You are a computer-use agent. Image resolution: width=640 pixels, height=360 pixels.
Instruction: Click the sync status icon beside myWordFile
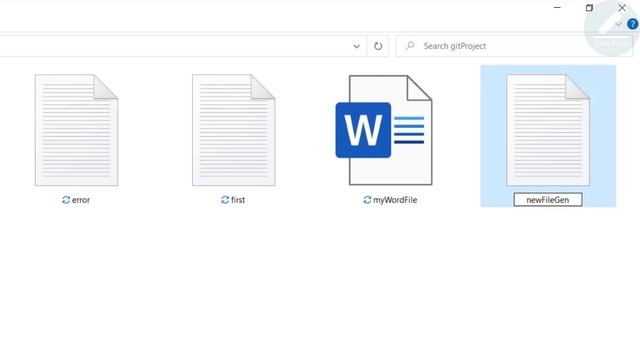[x=367, y=200]
